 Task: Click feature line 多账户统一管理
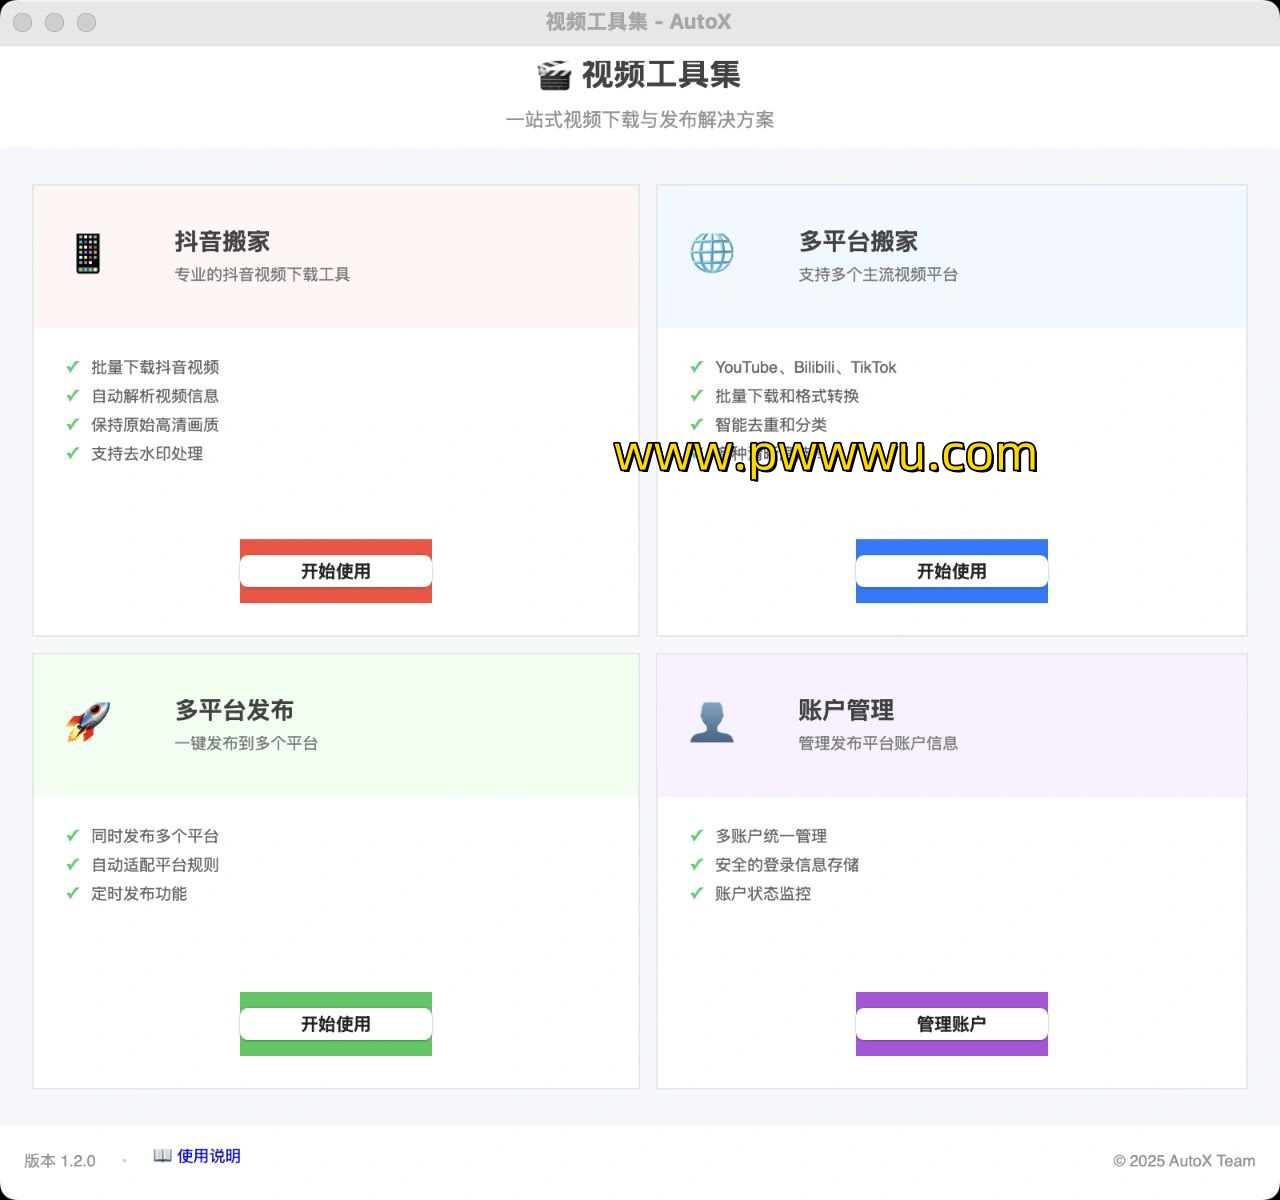[x=771, y=836]
